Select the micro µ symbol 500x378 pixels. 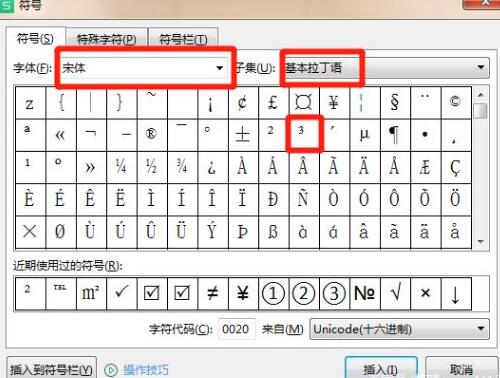pos(365,135)
